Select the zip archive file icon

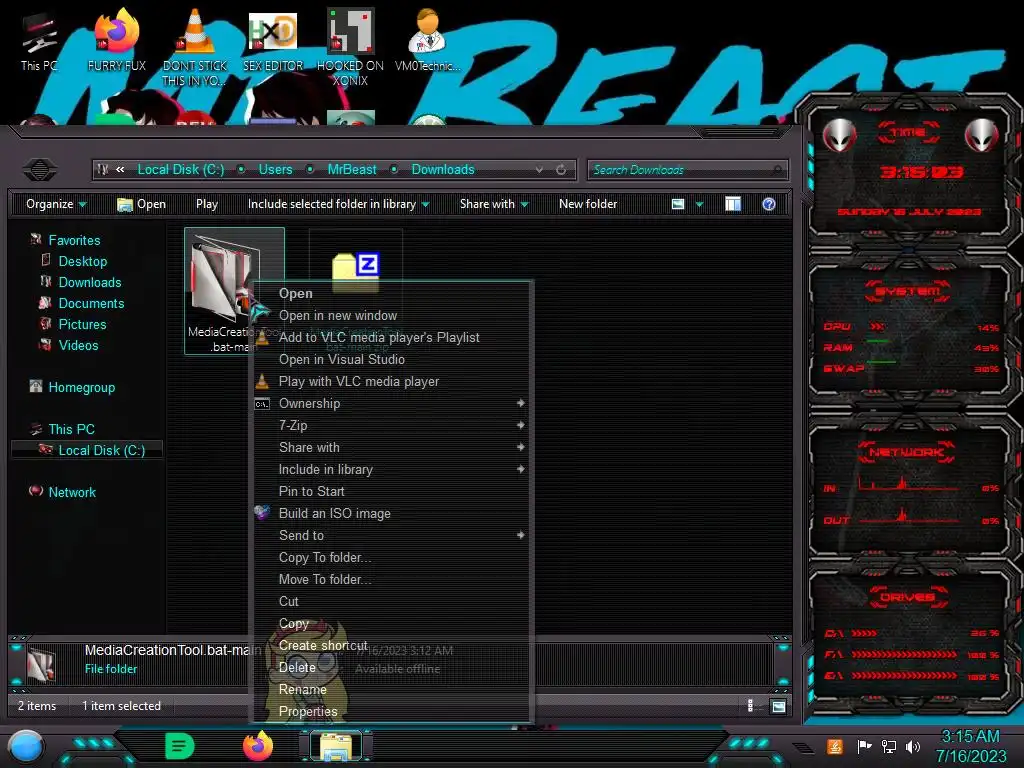(356, 272)
